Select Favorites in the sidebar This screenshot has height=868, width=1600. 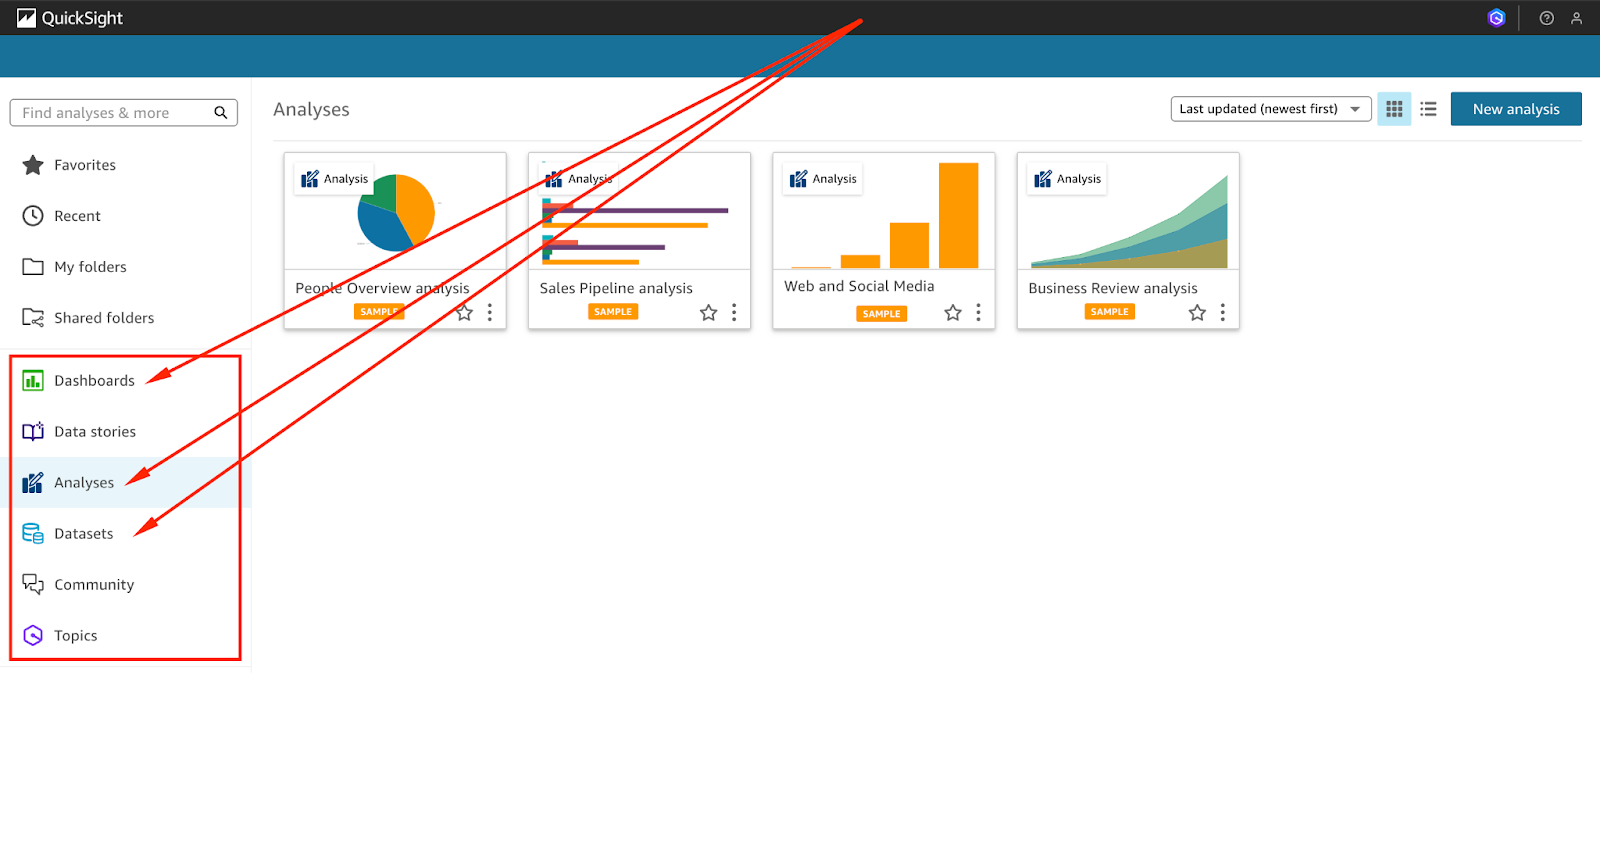(x=85, y=165)
